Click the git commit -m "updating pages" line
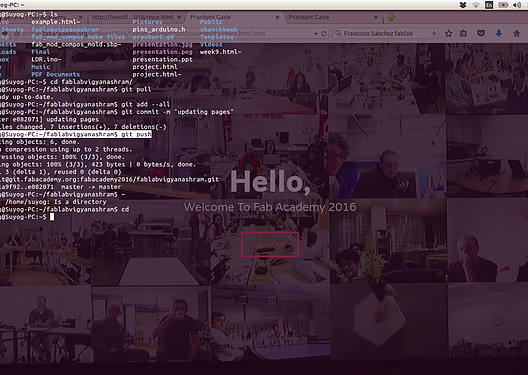Screen dimensions: 528x375 117,112
